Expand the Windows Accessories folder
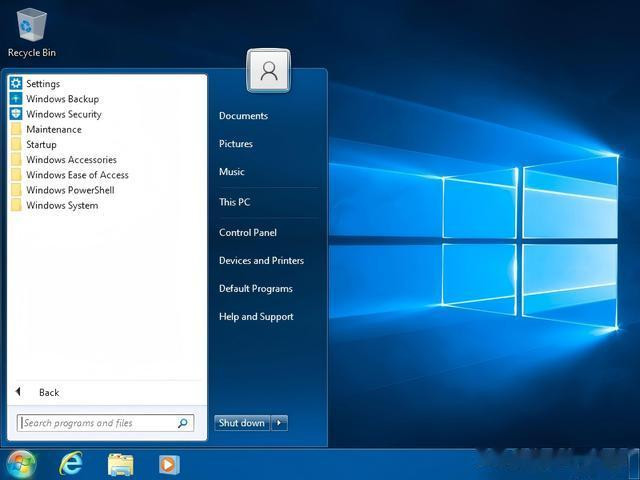Image resolution: width=640 pixels, height=480 pixels. coord(63,160)
